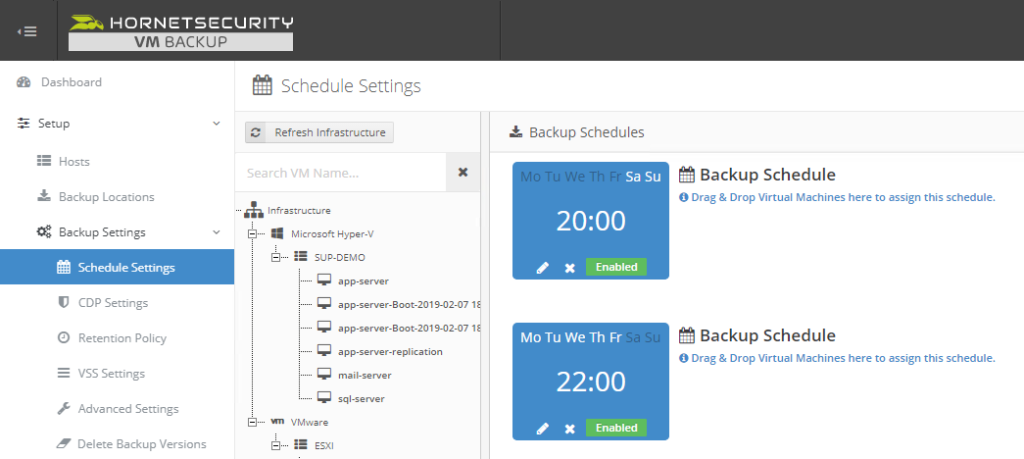
Task: Collapse the Microsoft Hyper-V tree node
Action: (254, 234)
